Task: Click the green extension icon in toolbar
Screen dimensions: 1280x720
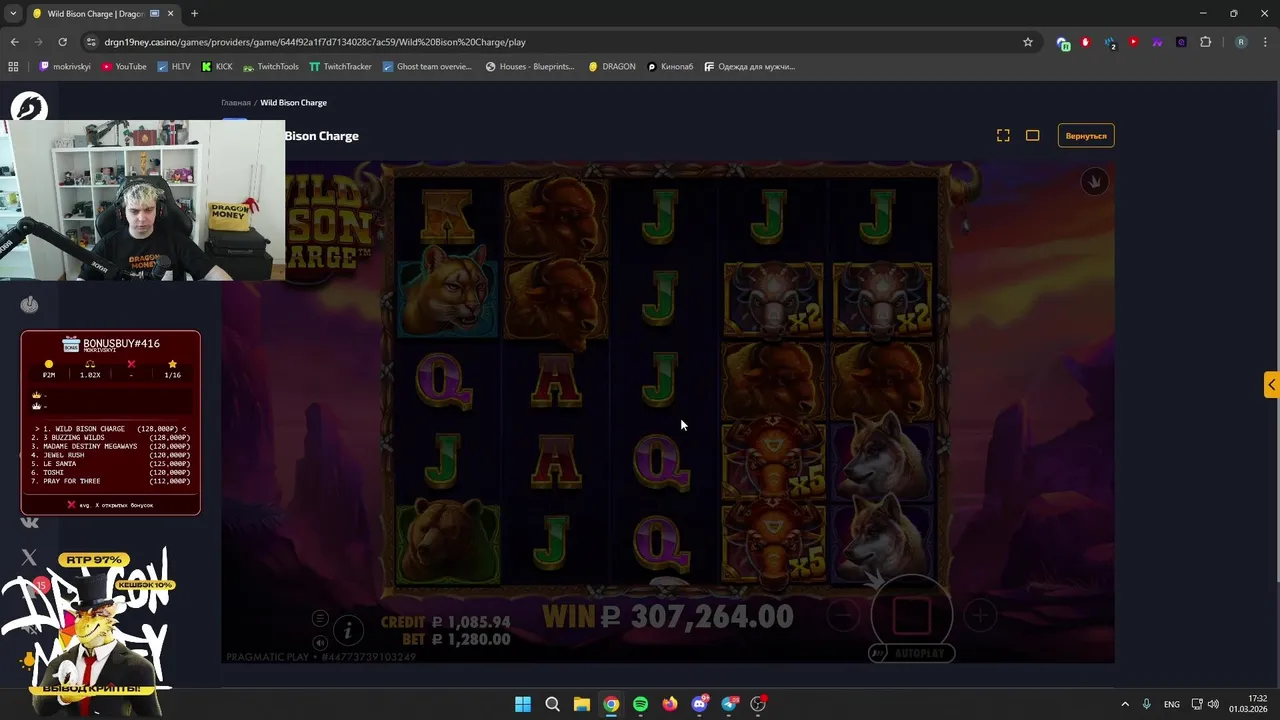Action: click(1063, 43)
